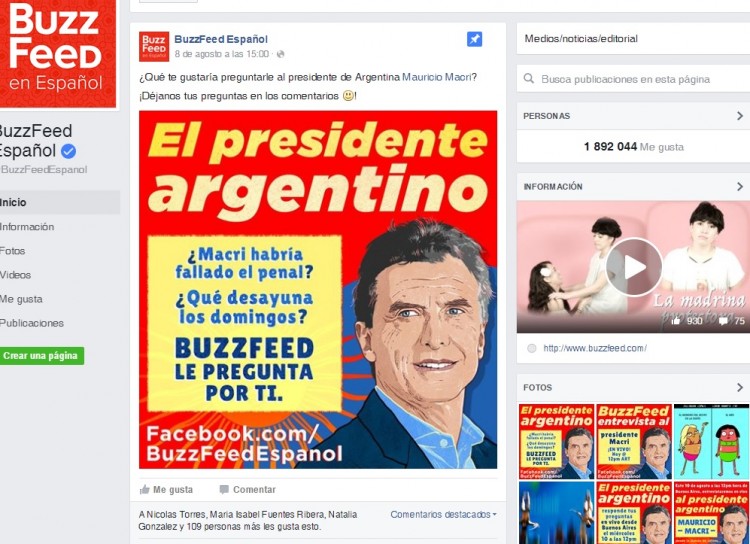Open the Comentarios destacados dropdown
This screenshot has height=544, width=750.
tap(443, 514)
